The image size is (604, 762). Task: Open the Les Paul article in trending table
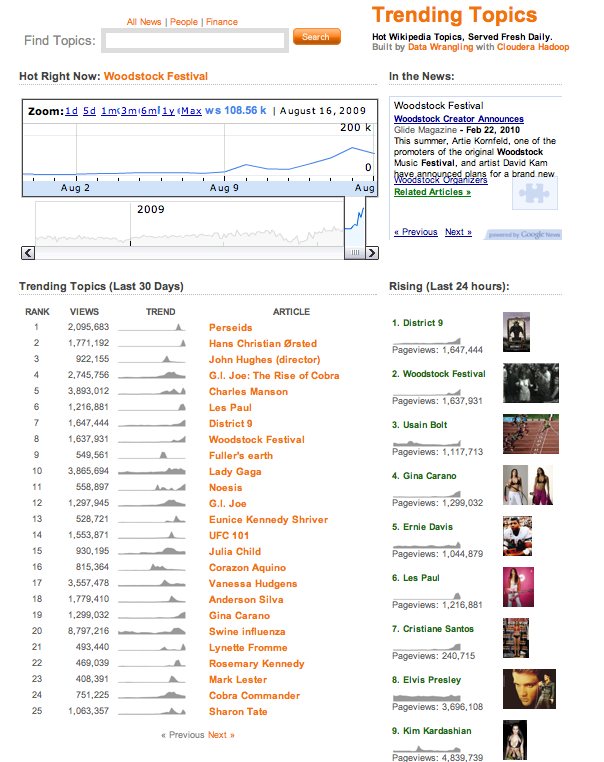click(230, 408)
